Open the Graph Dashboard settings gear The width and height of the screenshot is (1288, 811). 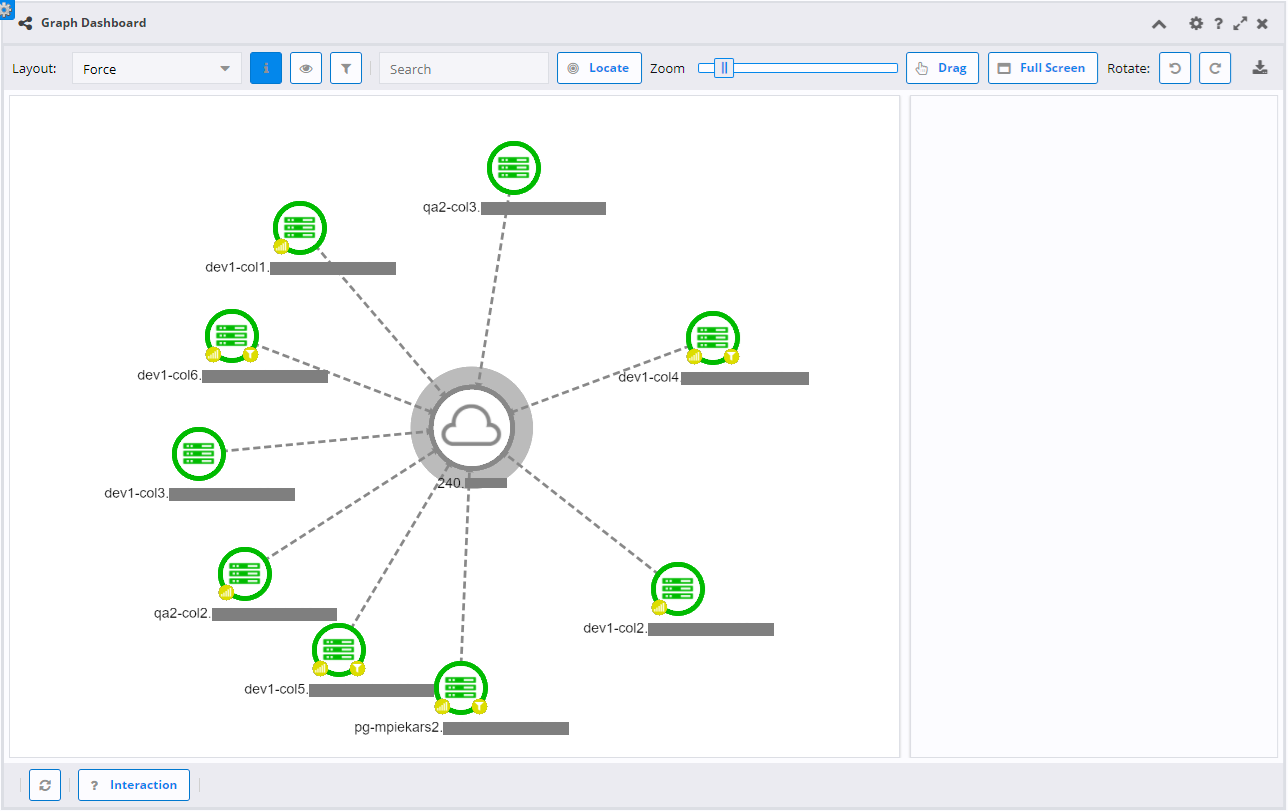pyautogui.click(x=1196, y=22)
